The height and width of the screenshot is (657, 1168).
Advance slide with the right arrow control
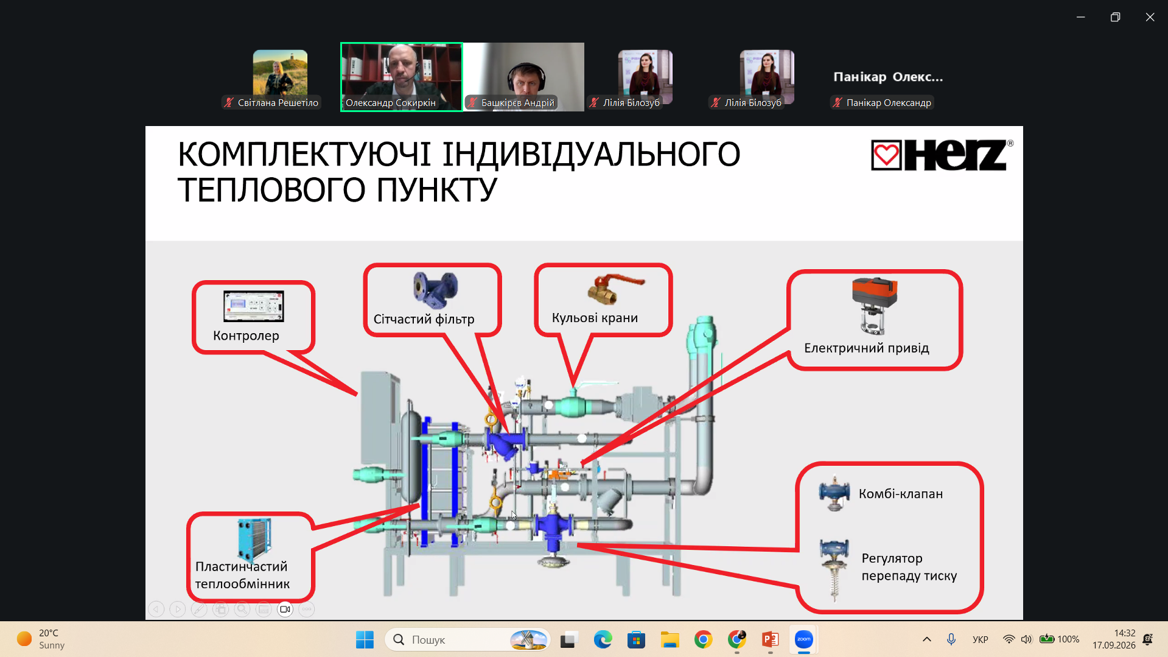coord(177,609)
